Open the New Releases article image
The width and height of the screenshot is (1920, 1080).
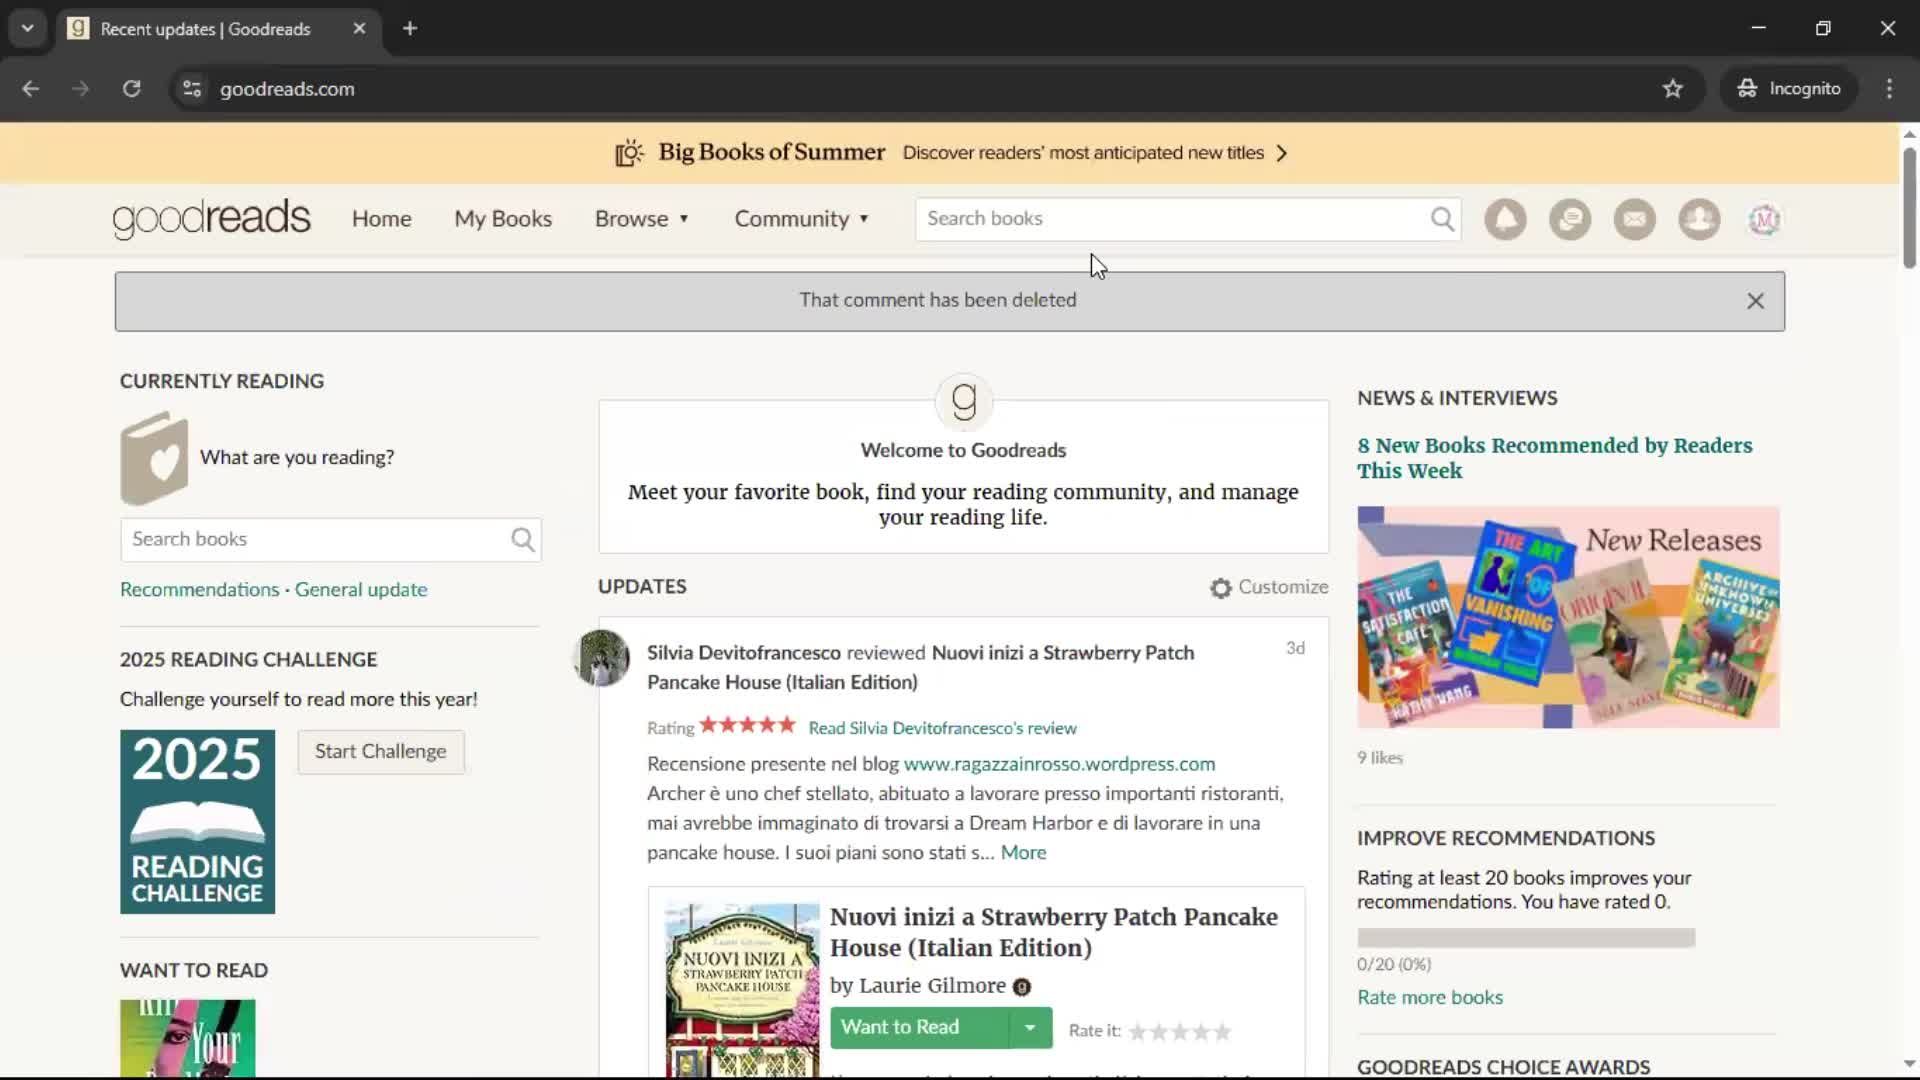pos(1568,618)
